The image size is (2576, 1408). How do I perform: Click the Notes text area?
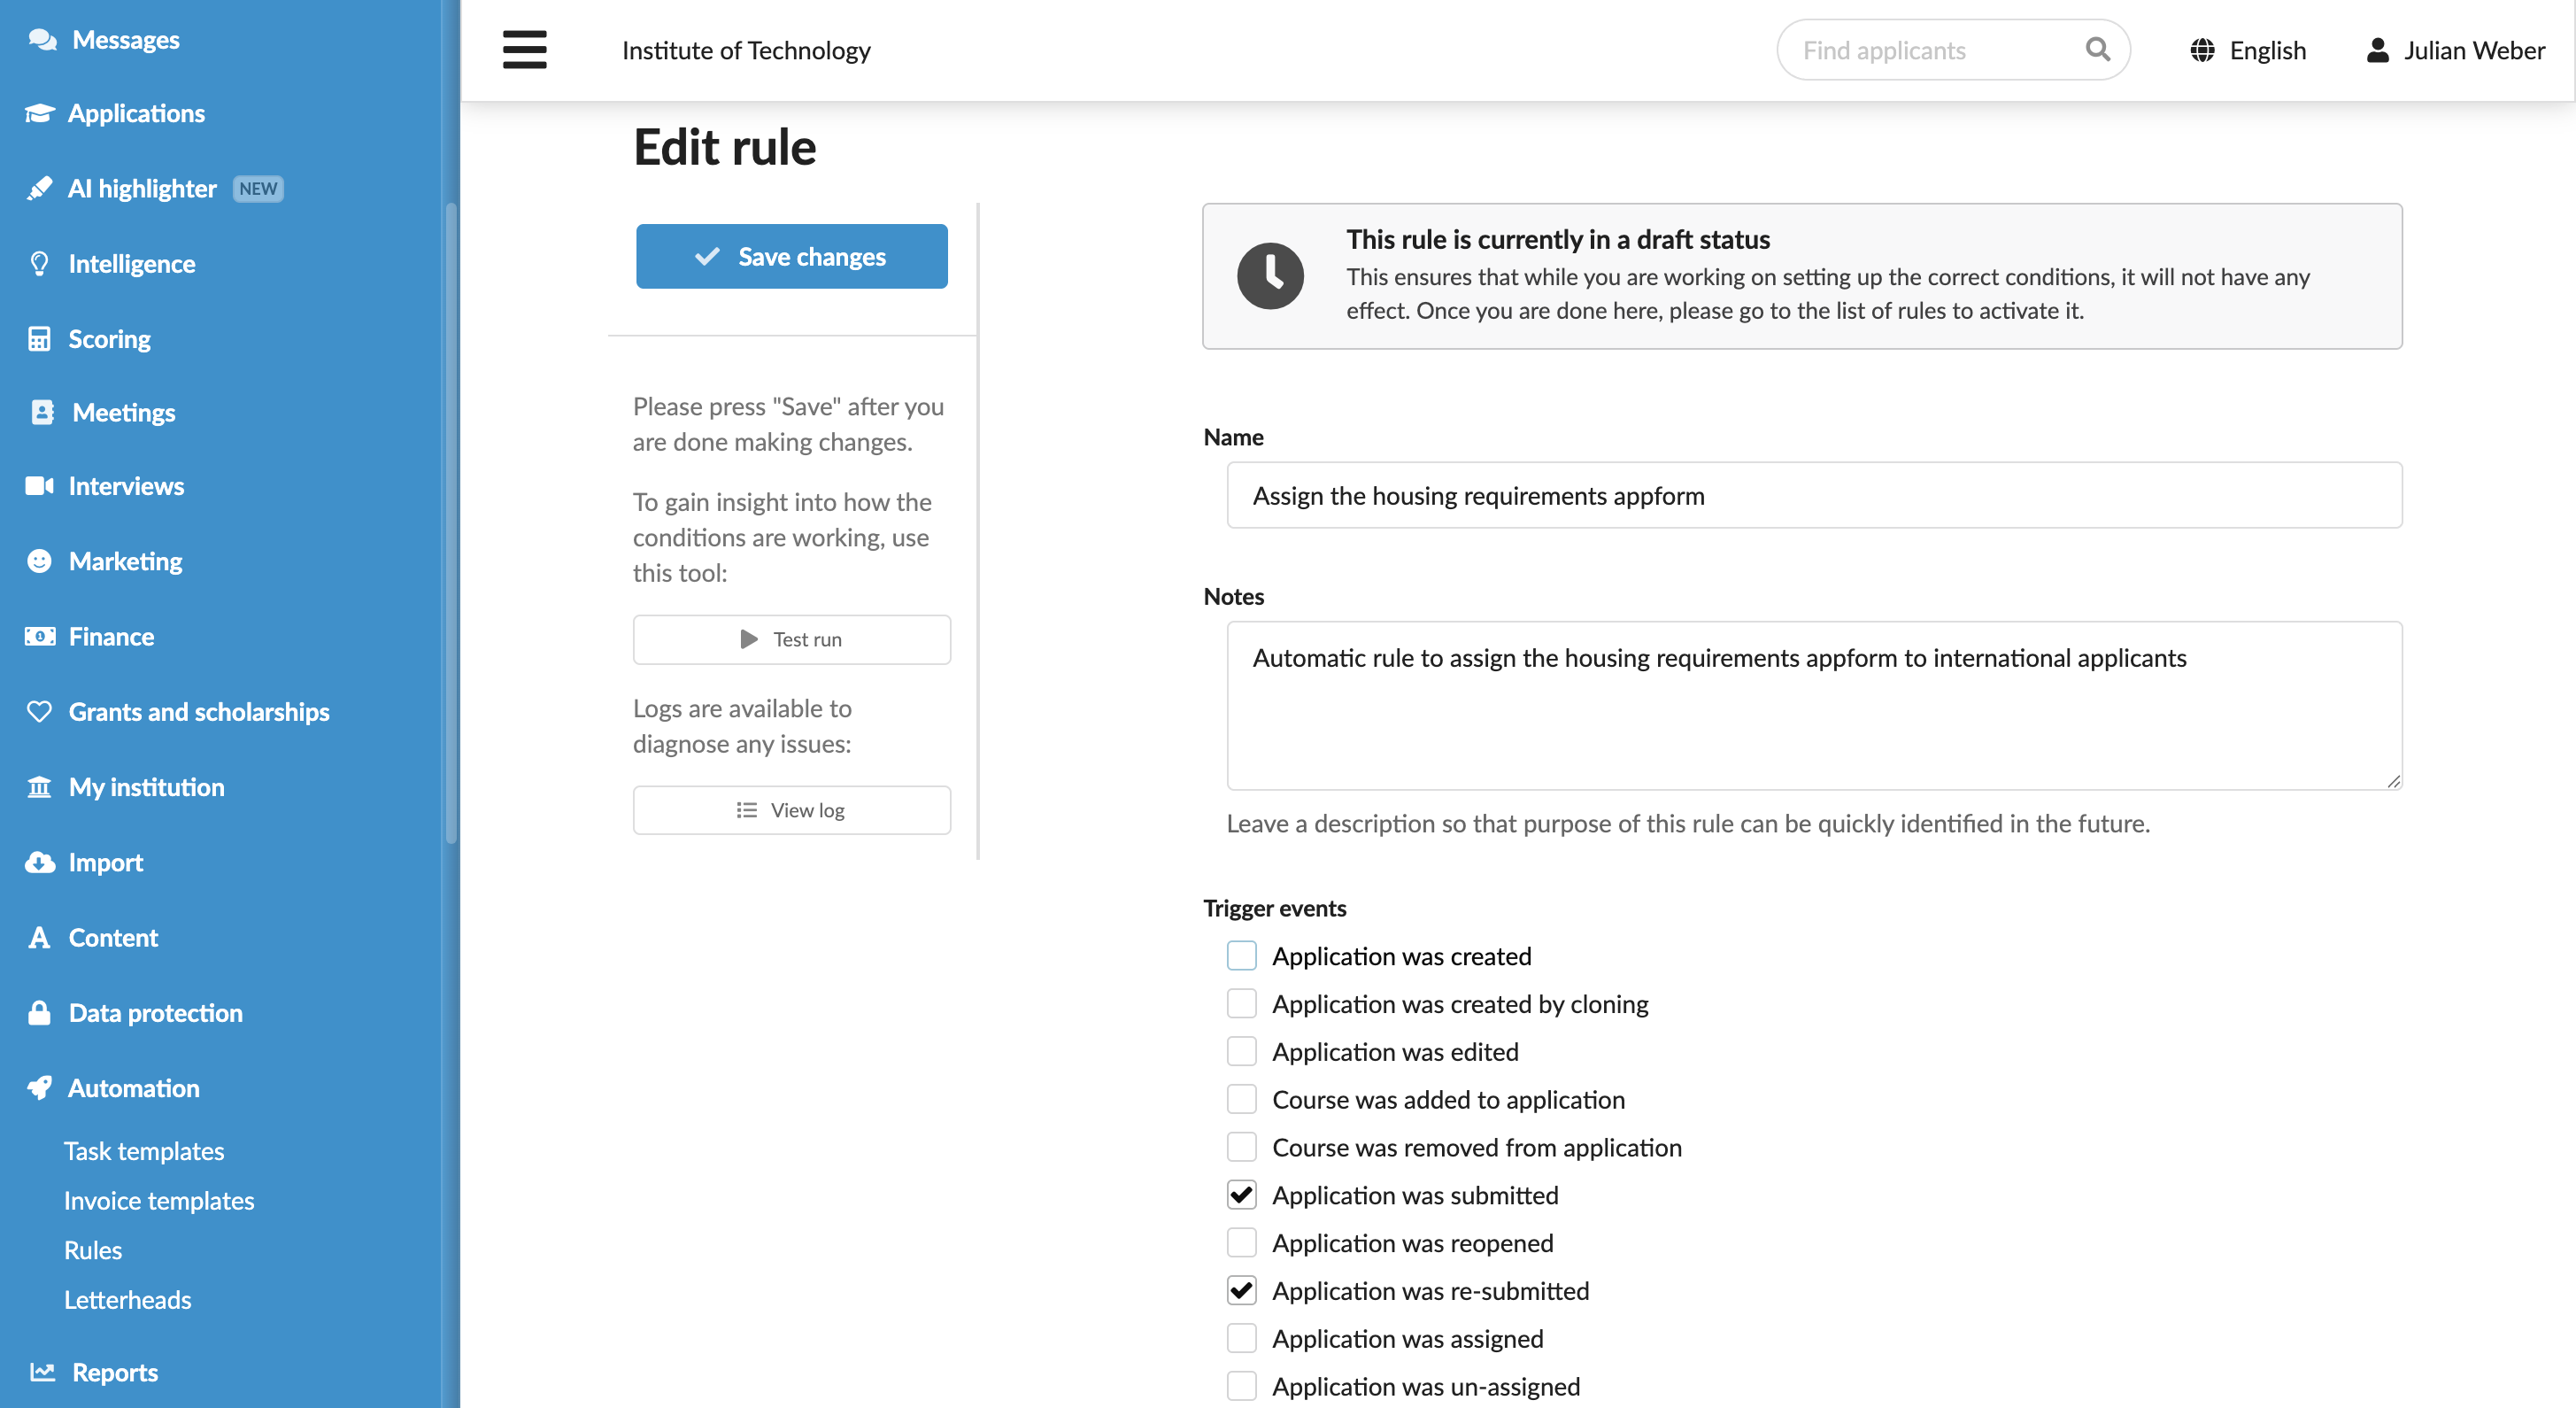[1814, 705]
